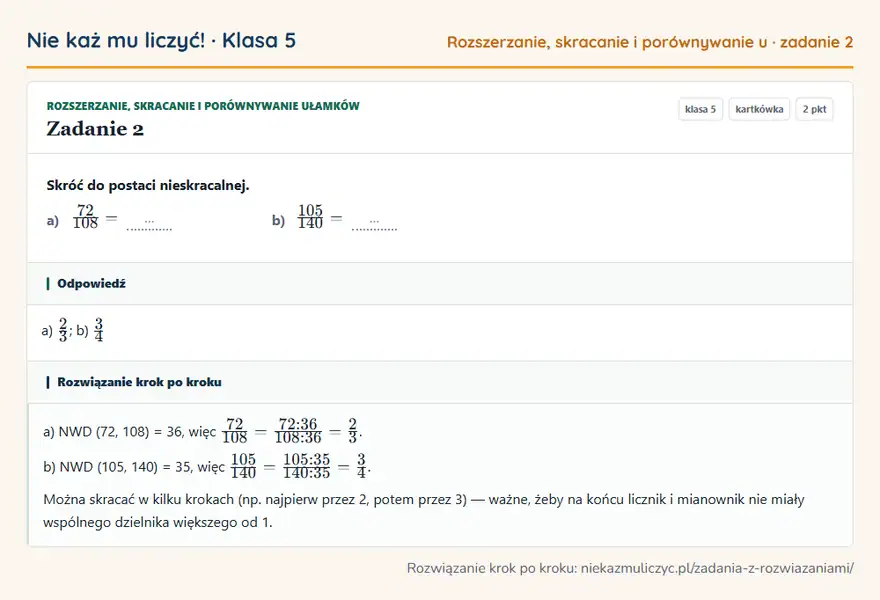Screen dimensions: 880x600
Task: Click the 'klasa 5' tag
Action: coord(700,109)
